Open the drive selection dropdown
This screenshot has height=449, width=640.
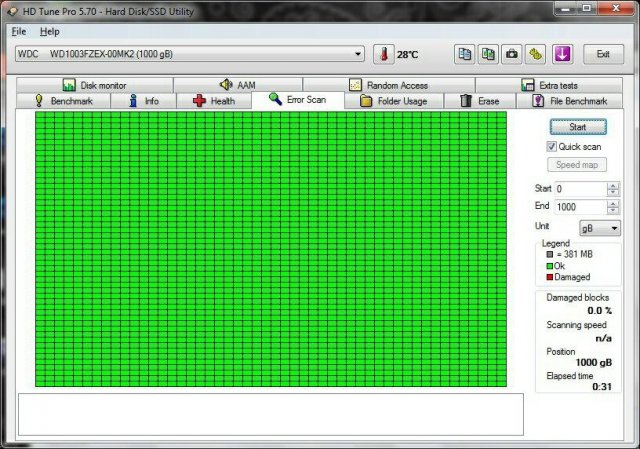point(359,54)
